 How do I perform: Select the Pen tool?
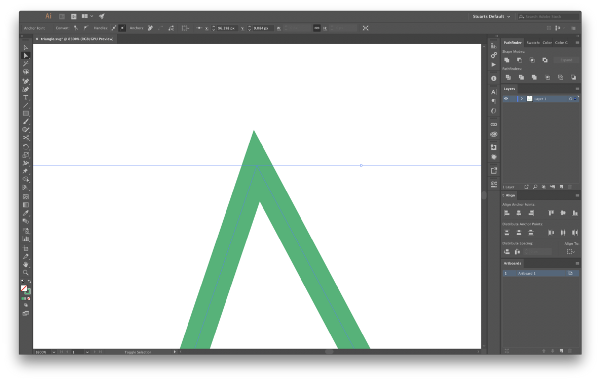point(26,81)
